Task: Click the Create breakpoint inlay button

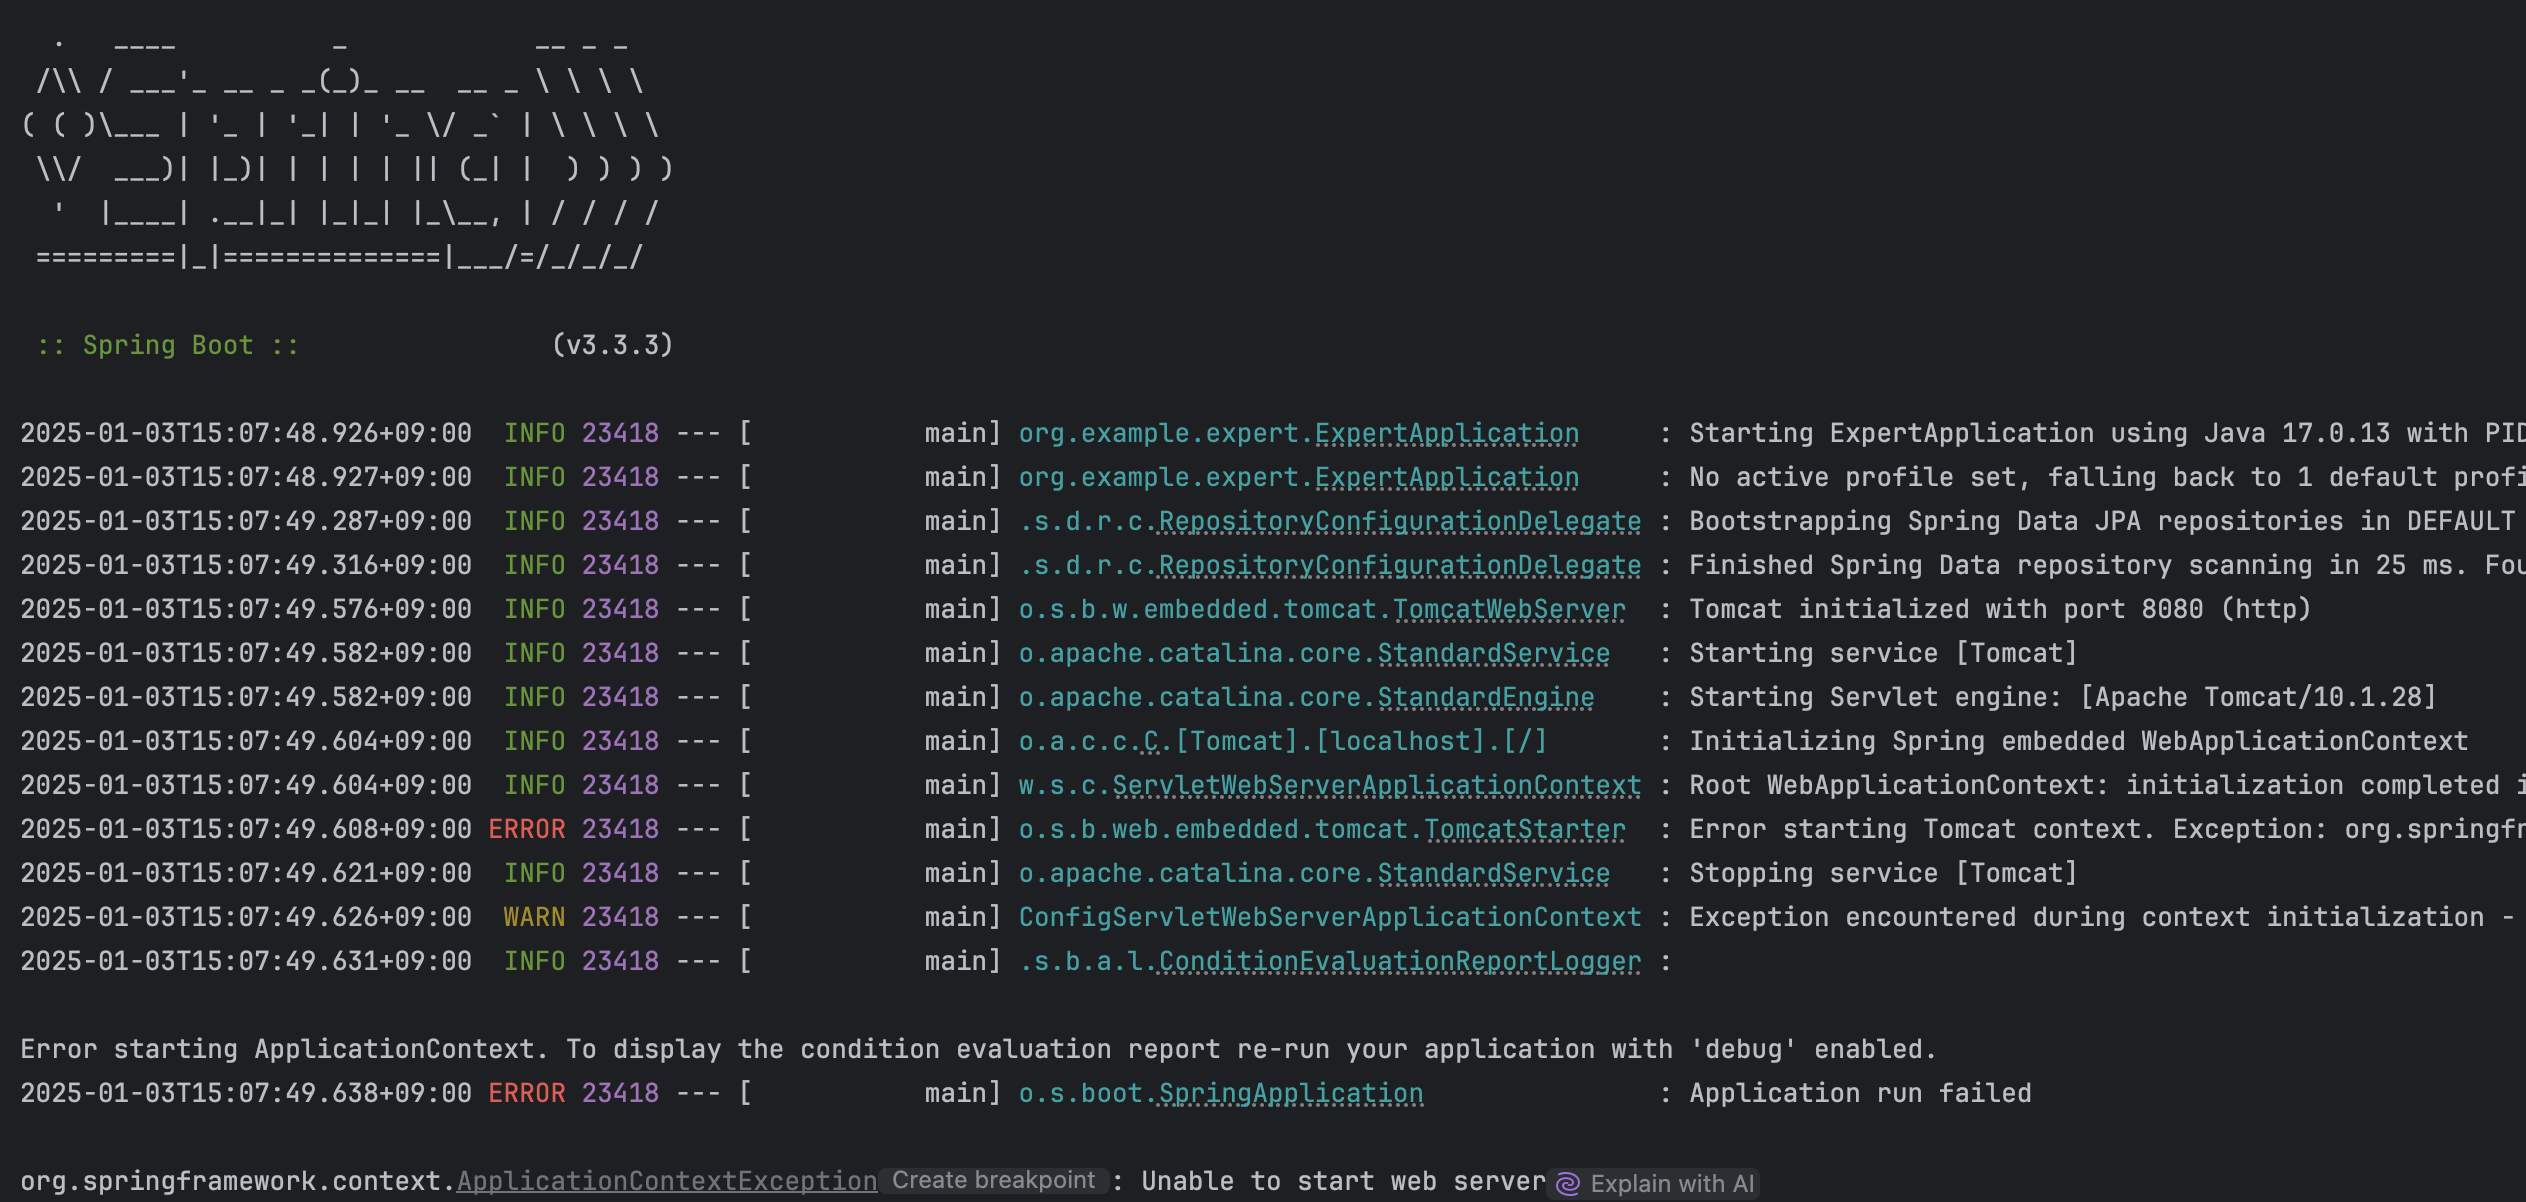Action: (x=993, y=1180)
